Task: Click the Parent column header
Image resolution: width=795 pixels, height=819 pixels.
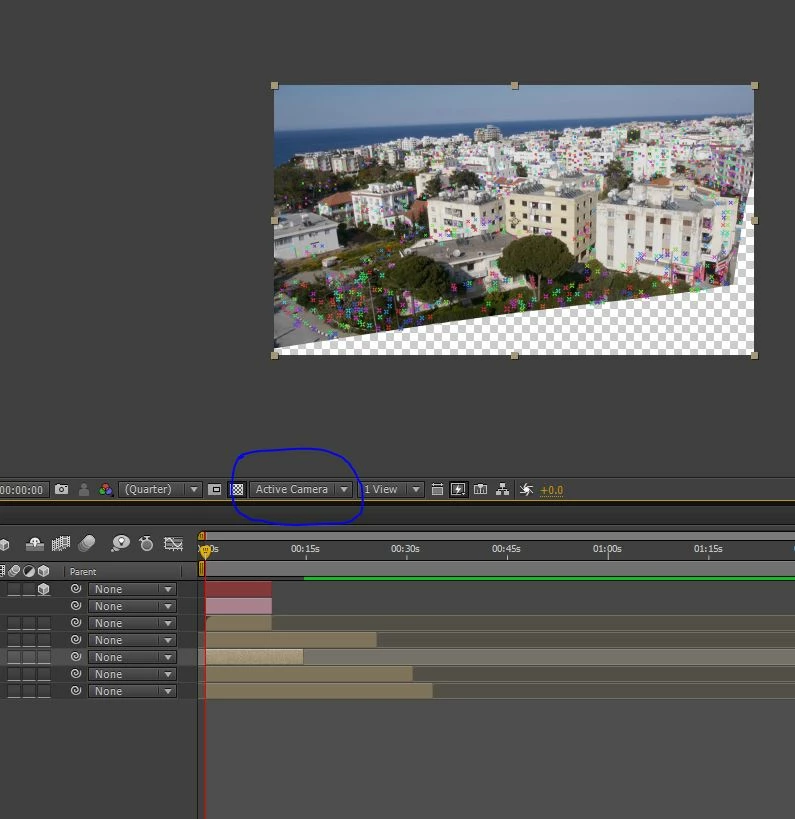Action: (83, 572)
